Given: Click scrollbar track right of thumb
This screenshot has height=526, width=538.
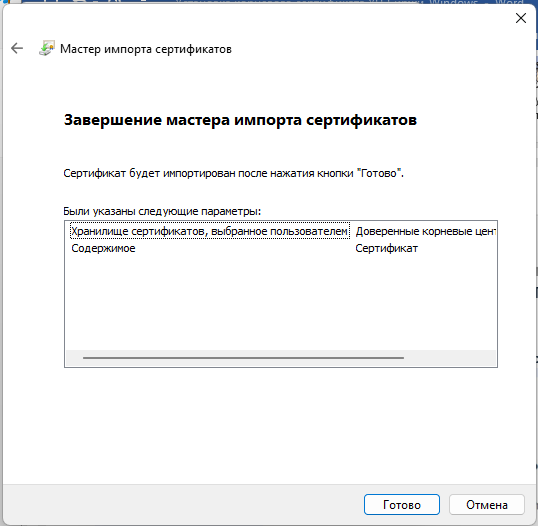Looking at the screenshot, I should (x=449, y=358).
